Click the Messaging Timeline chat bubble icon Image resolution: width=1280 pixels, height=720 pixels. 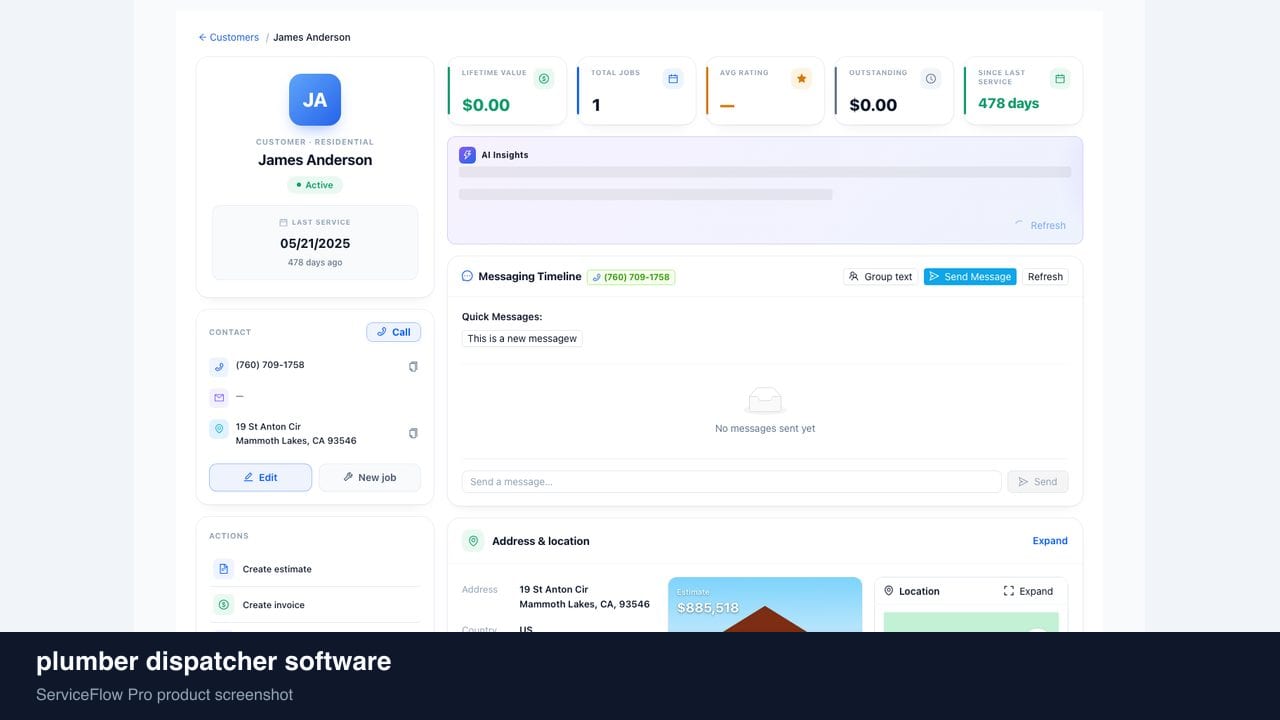(467, 276)
